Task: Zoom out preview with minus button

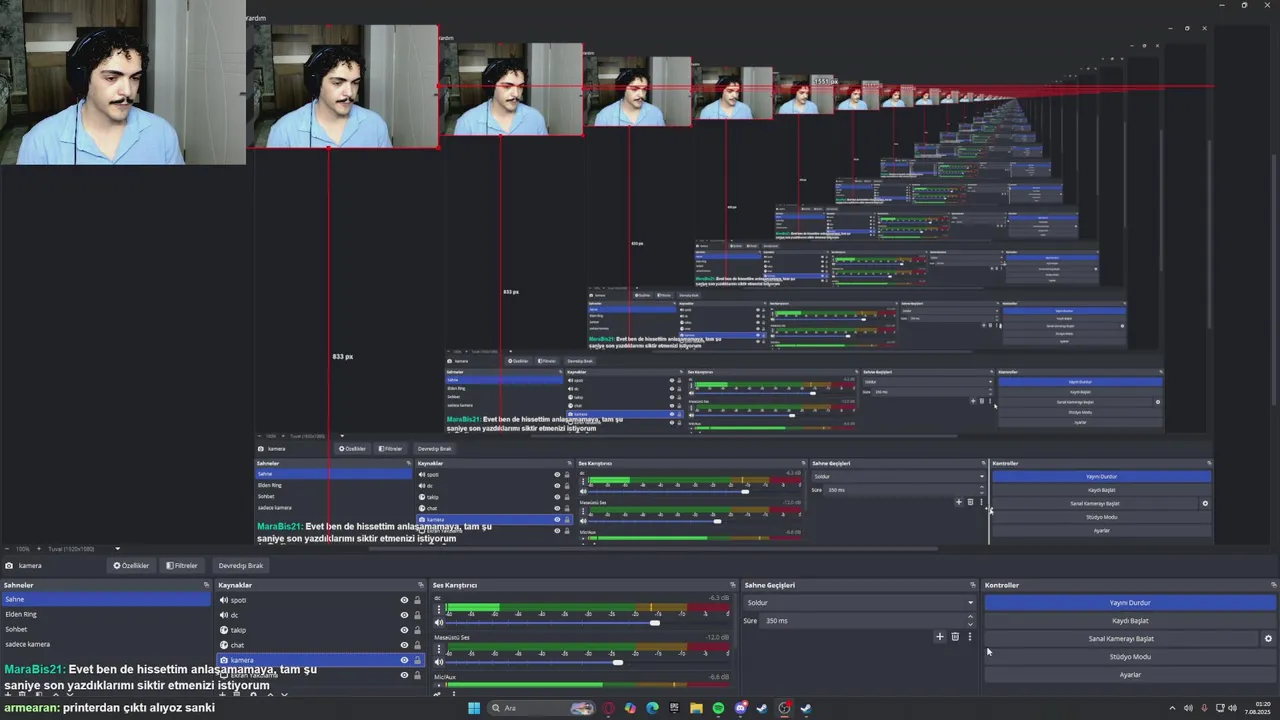Action: pyautogui.click(x=8, y=549)
